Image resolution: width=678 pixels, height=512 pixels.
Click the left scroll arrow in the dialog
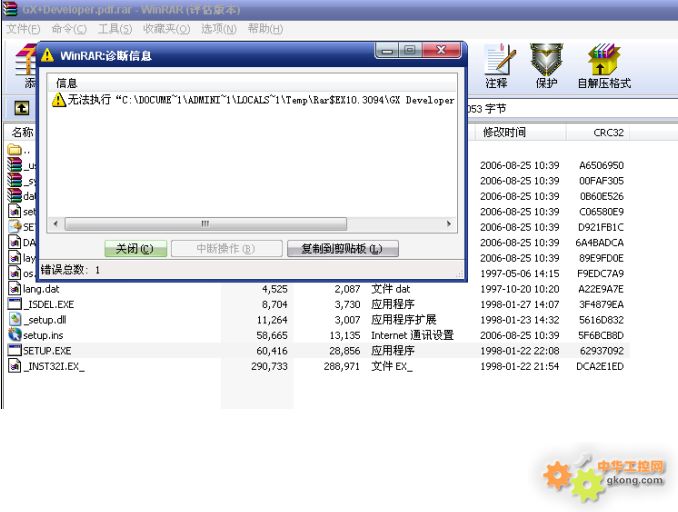(55, 224)
